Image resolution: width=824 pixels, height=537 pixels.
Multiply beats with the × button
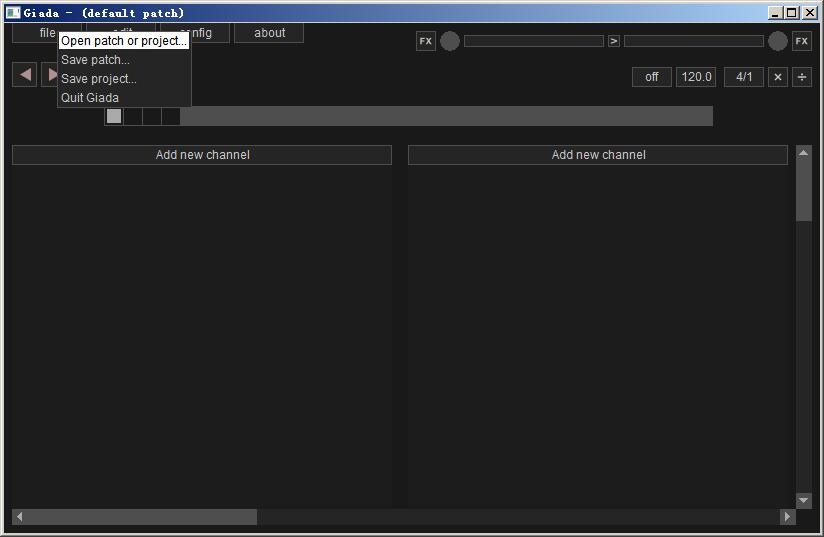click(778, 77)
